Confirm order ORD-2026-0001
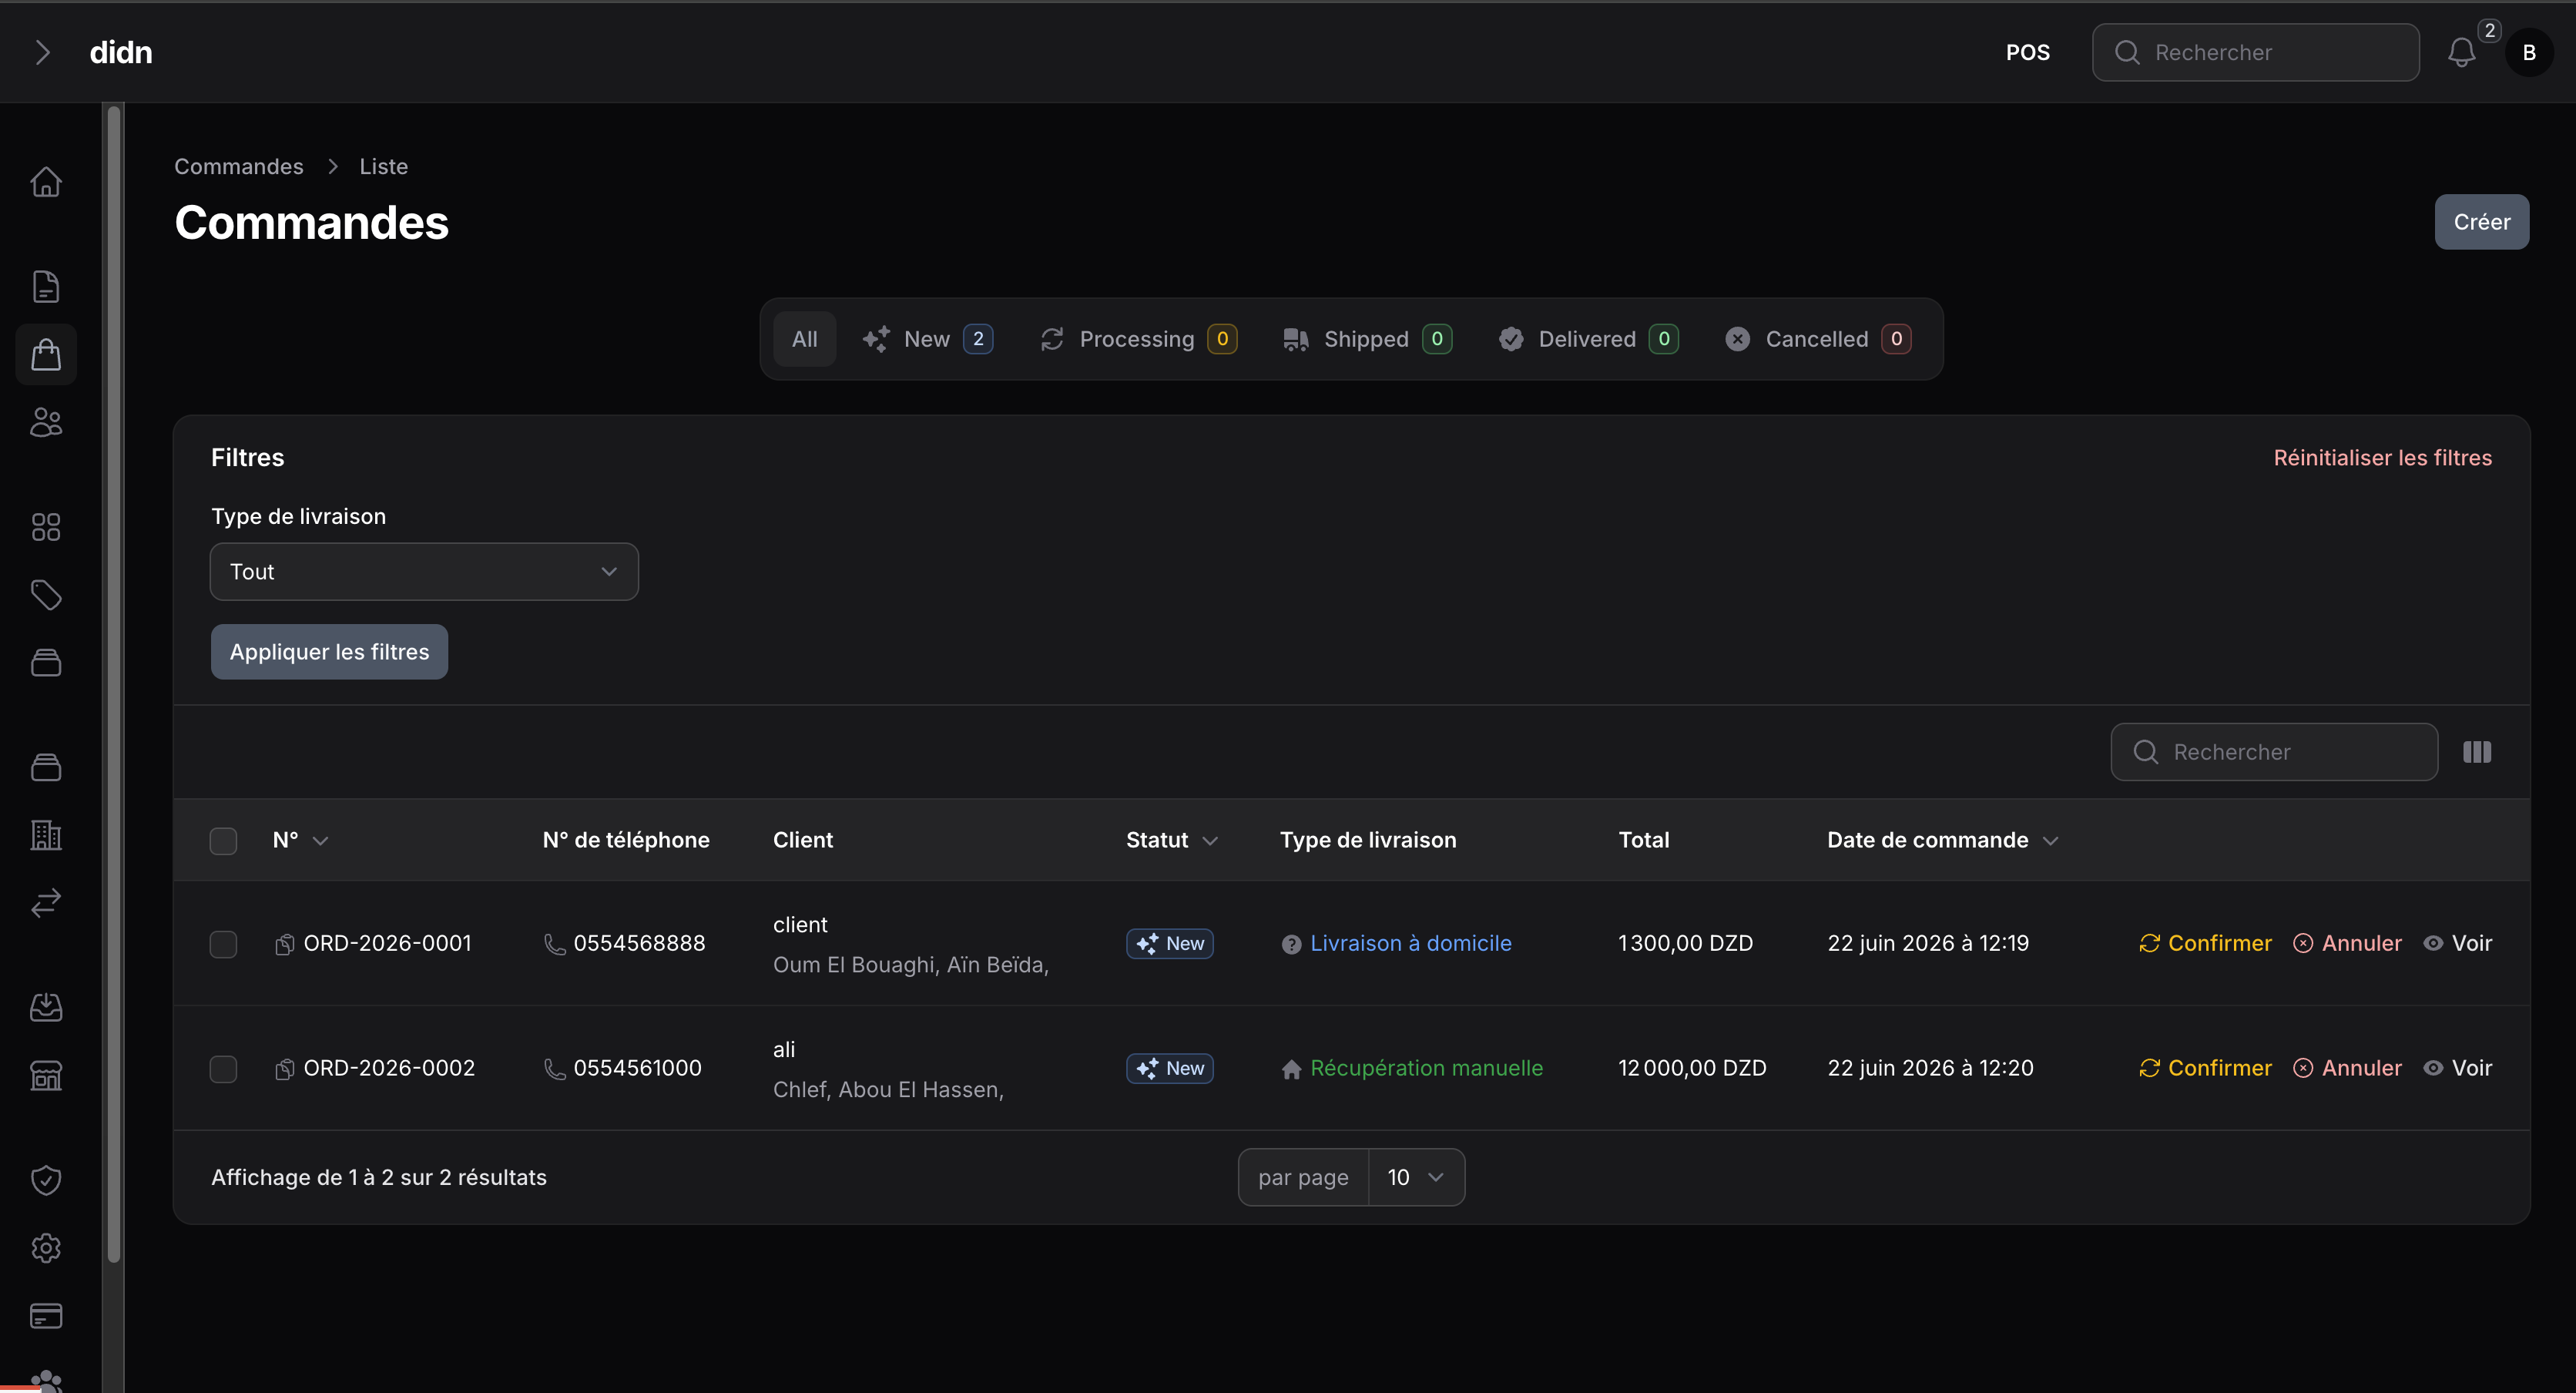Viewport: 2576px width, 1393px height. tap(2205, 944)
